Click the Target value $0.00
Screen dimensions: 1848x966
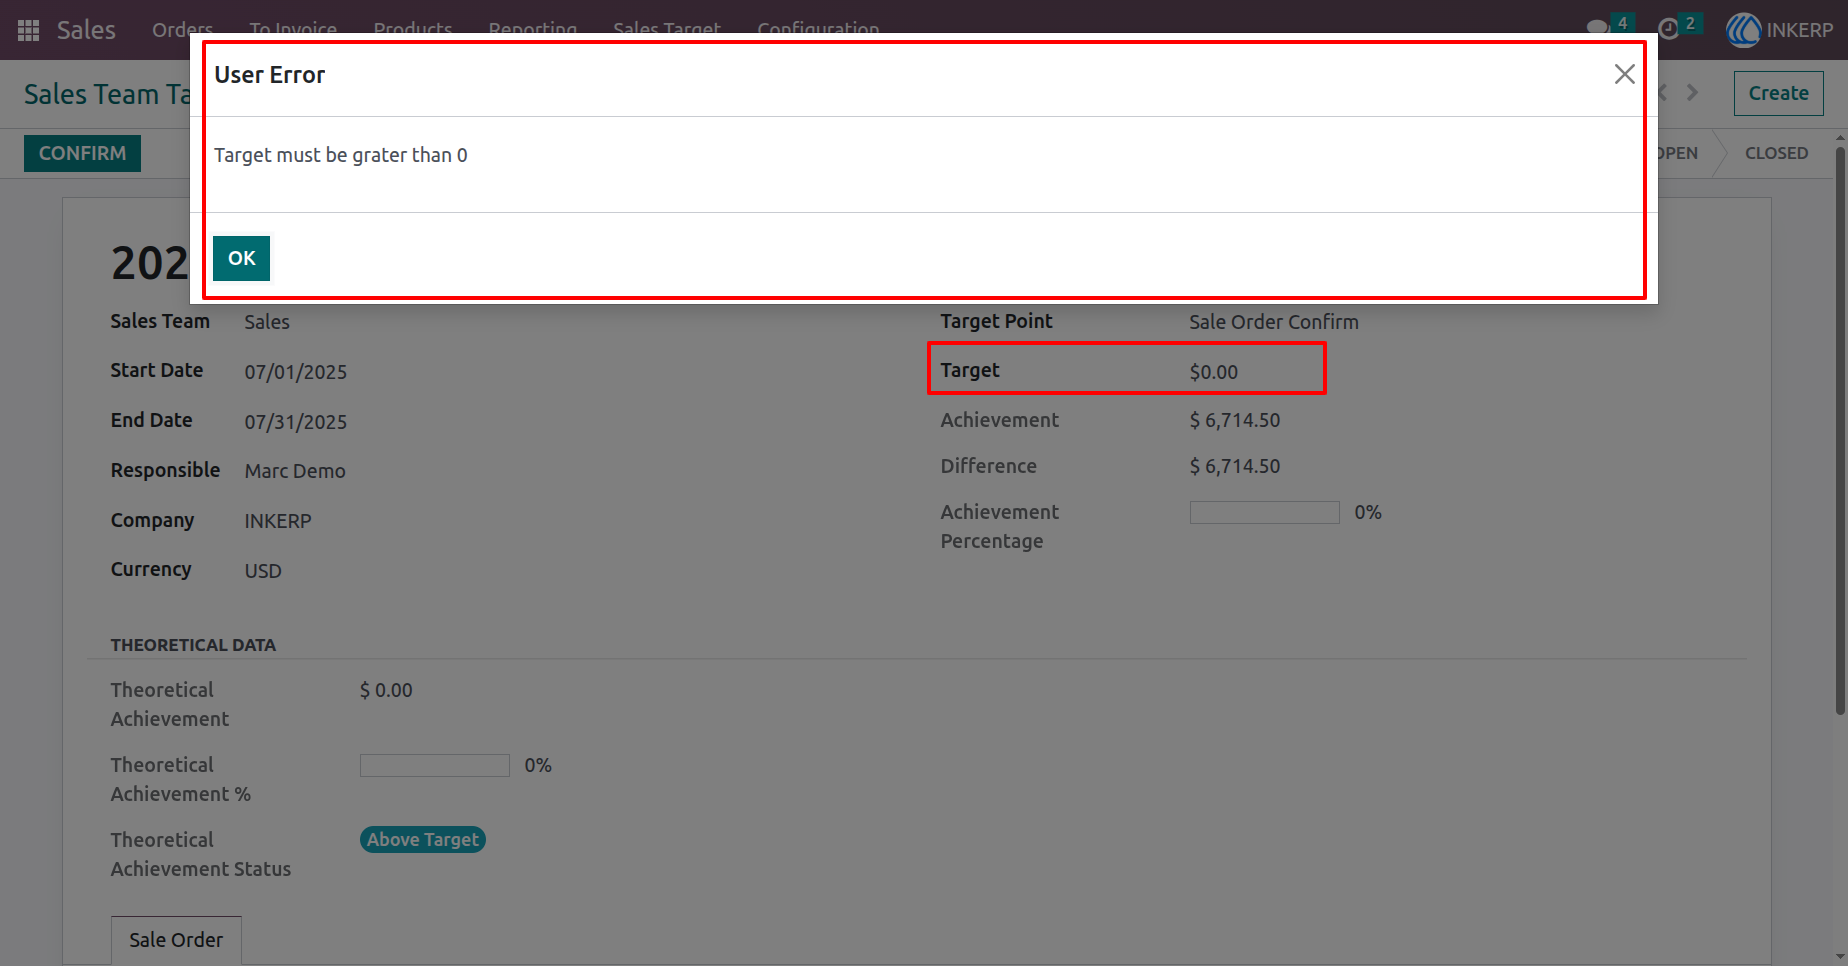(x=1213, y=372)
